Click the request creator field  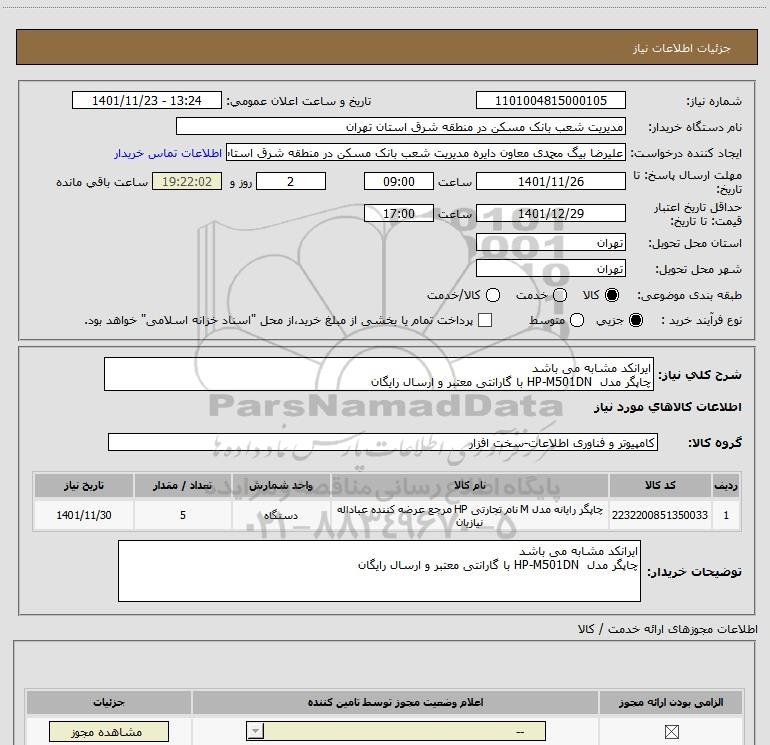(426, 153)
